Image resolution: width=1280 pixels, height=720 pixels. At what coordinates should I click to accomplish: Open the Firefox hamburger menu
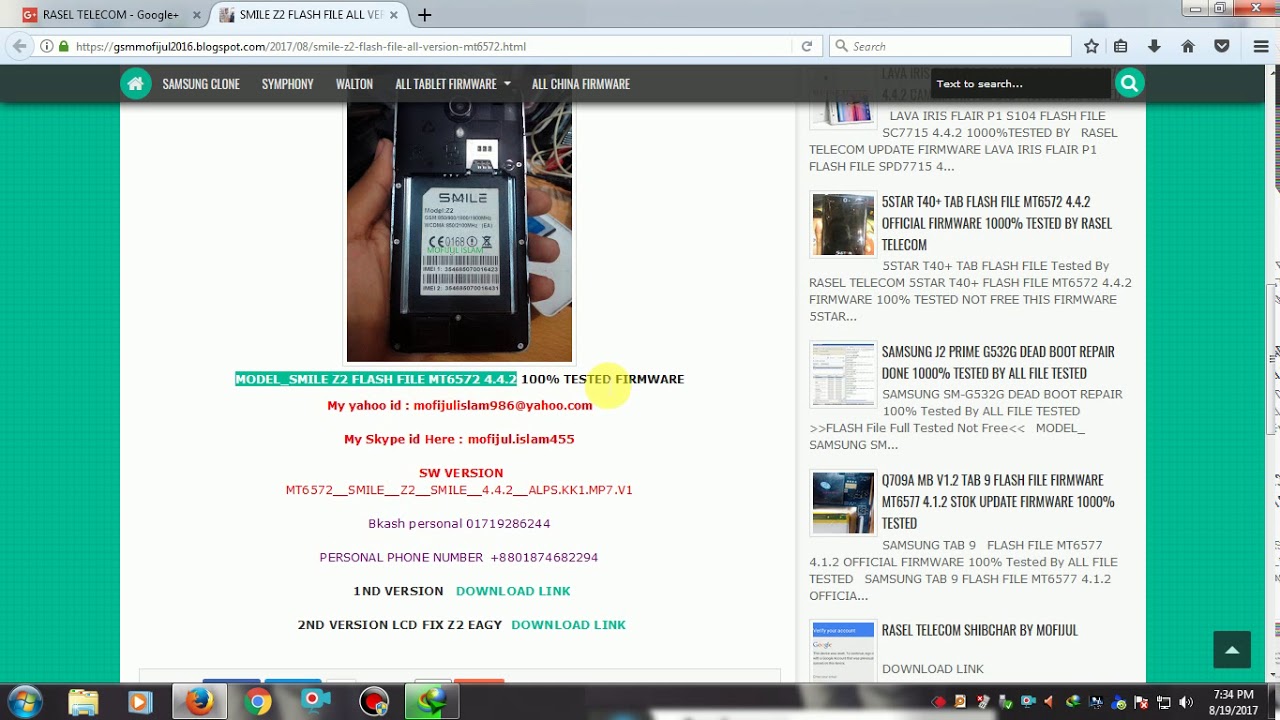tap(1261, 46)
